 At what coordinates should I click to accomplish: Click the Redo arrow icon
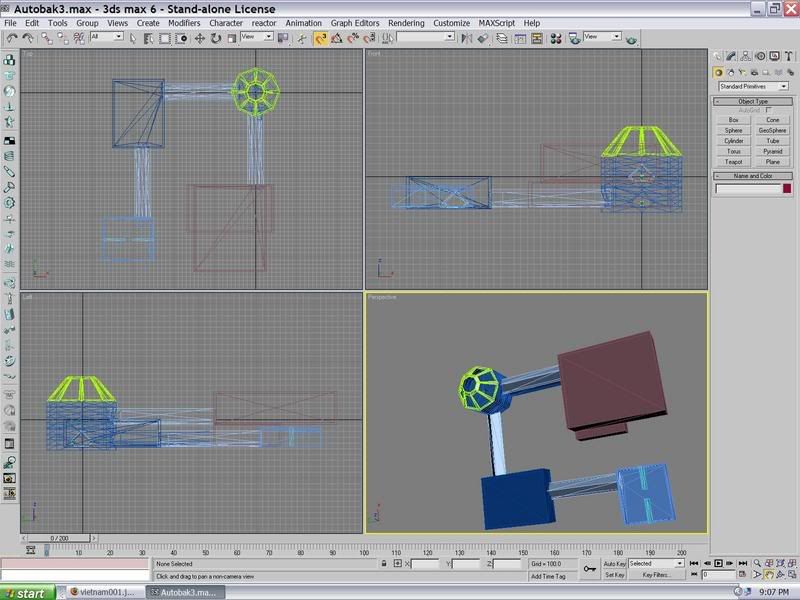coord(28,38)
